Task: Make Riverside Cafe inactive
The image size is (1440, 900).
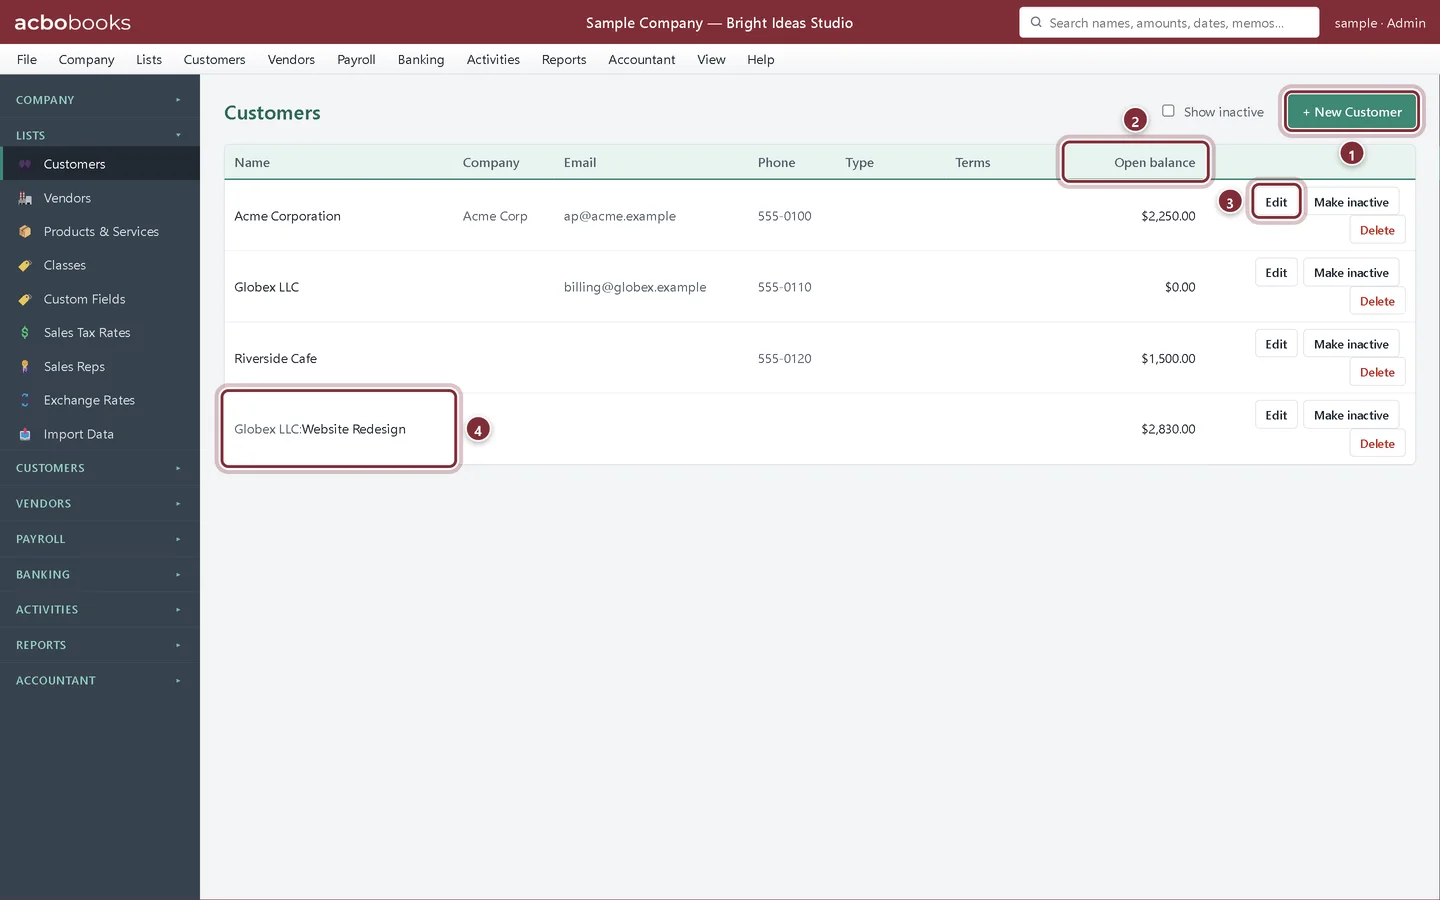Action: point(1351,344)
